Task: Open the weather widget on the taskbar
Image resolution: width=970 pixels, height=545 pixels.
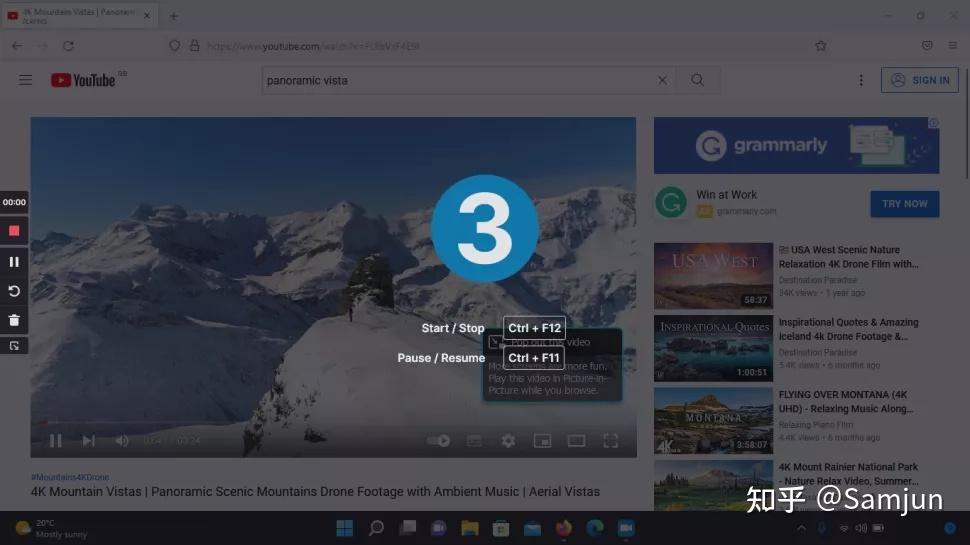Action: [51, 528]
